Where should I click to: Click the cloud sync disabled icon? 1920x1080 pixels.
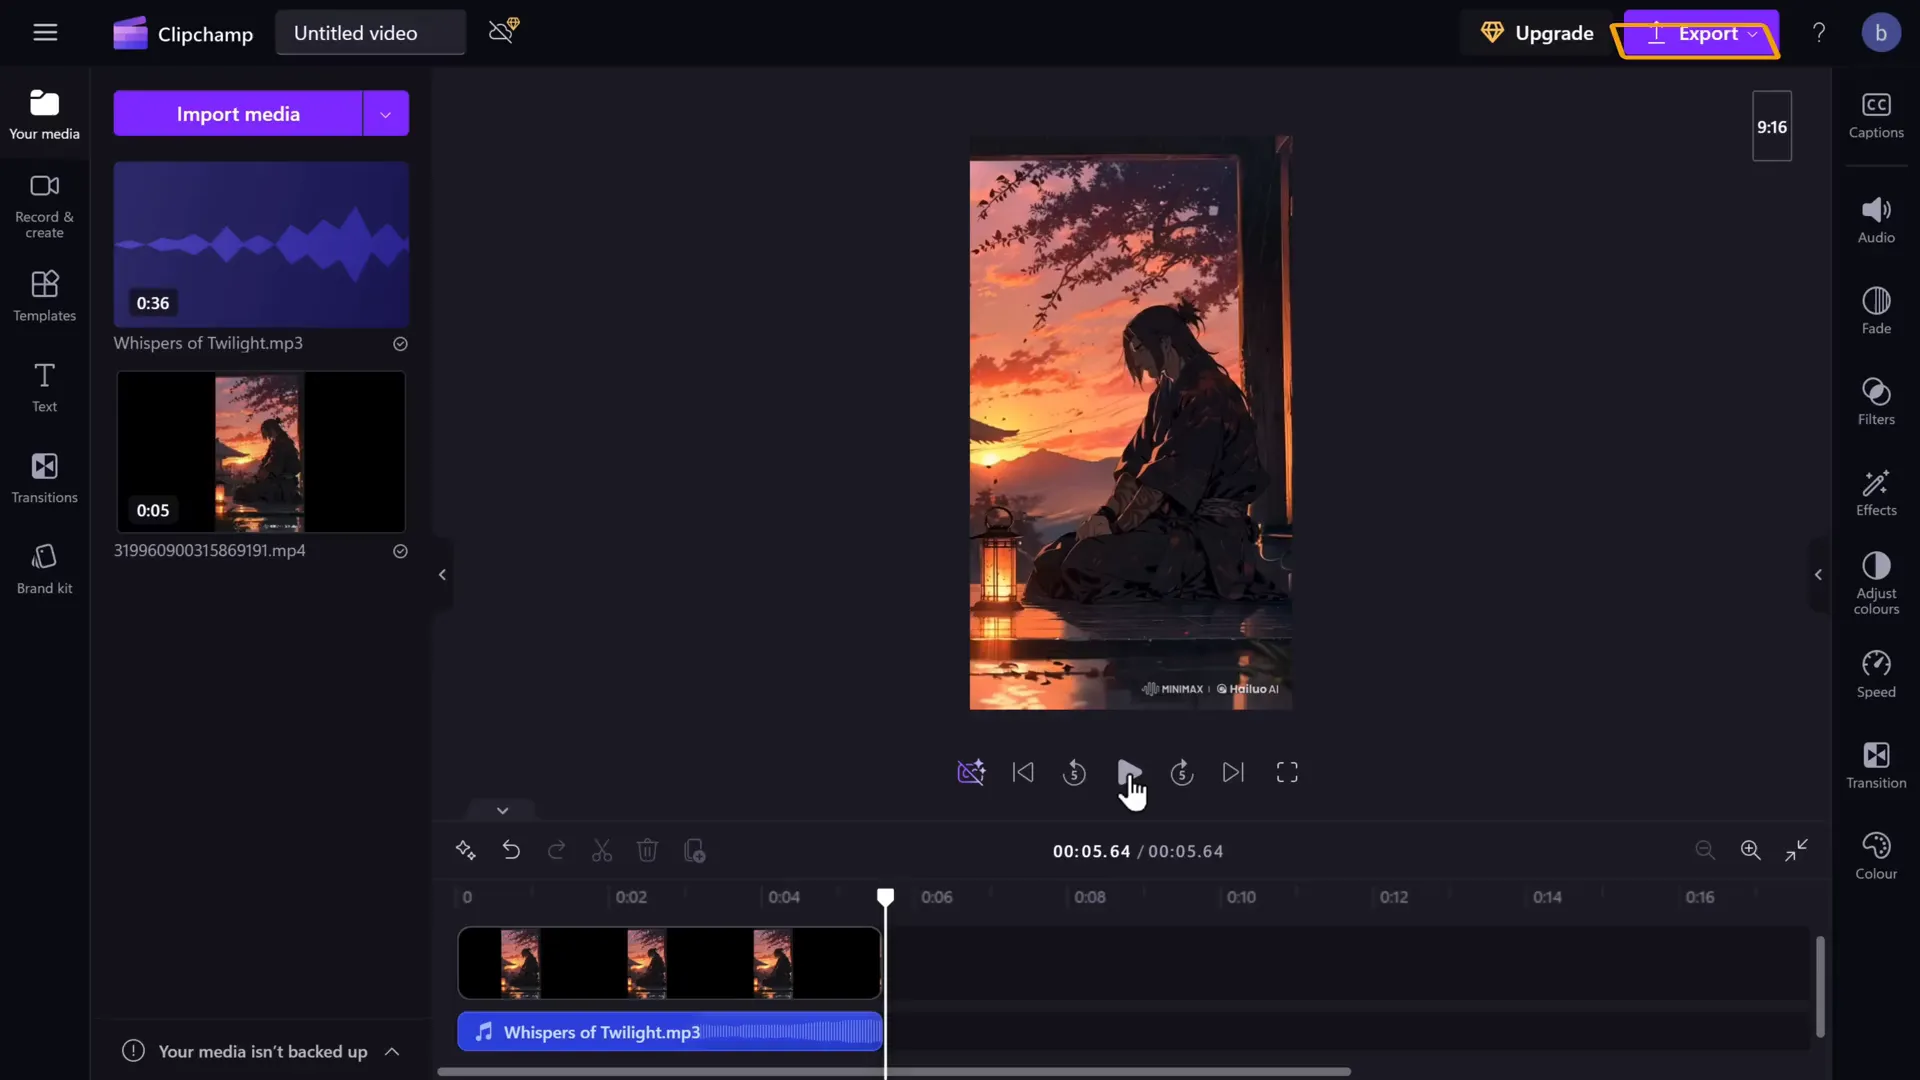coord(503,31)
